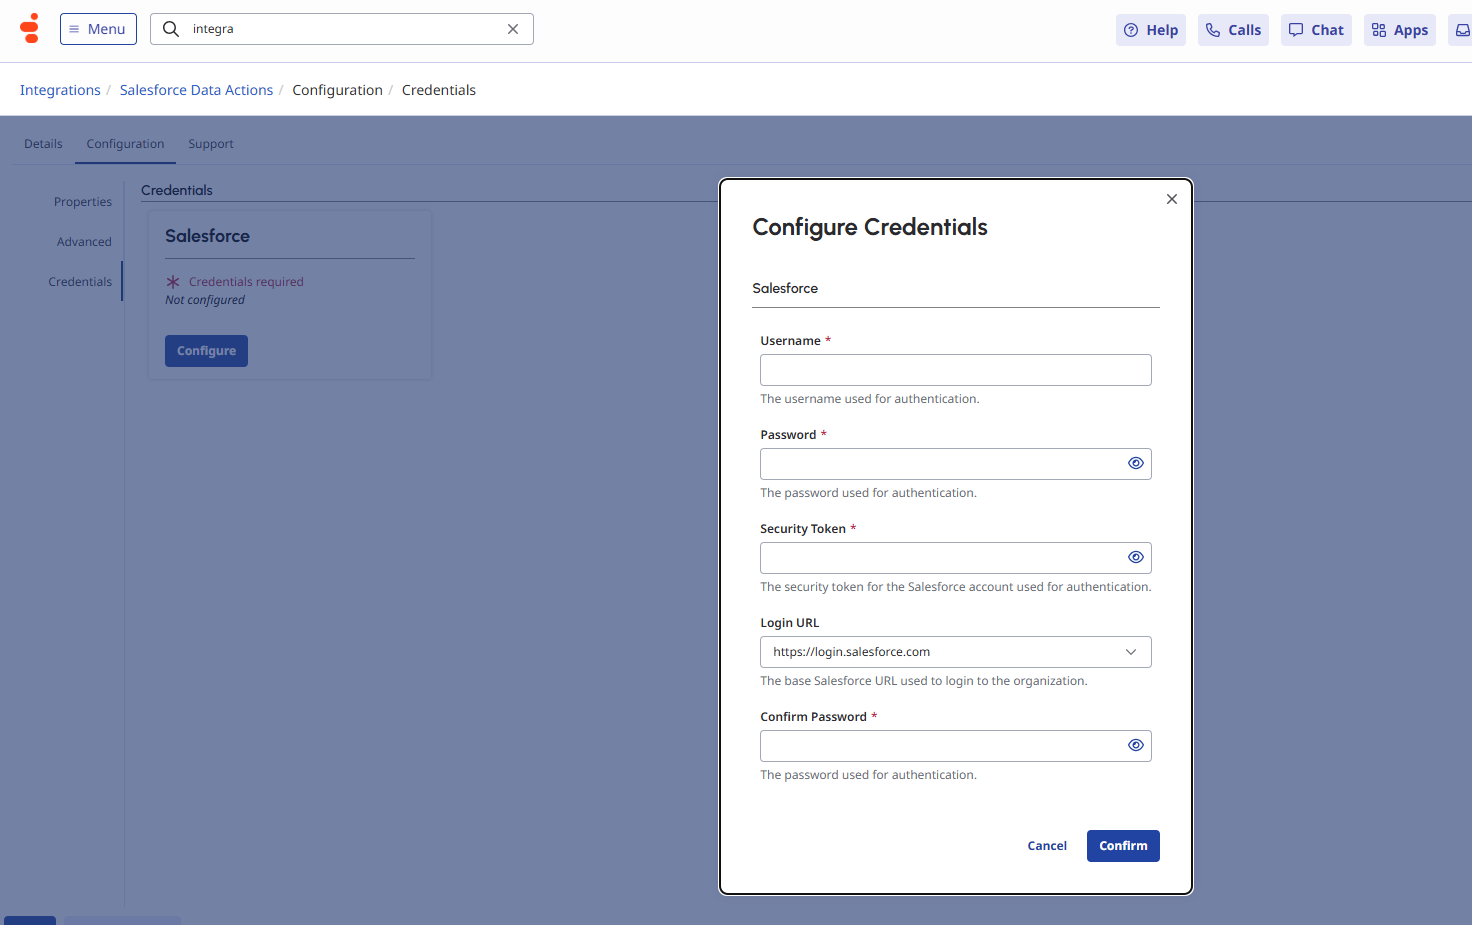Image resolution: width=1472 pixels, height=925 pixels.
Task: Click the Chat bubble icon
Action: click(x=1296, y=30)
